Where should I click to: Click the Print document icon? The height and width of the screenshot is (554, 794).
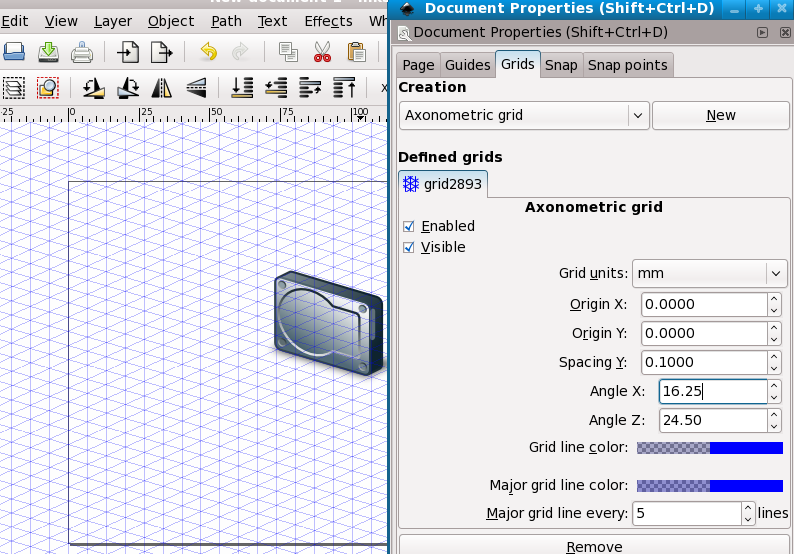[82, 52]
